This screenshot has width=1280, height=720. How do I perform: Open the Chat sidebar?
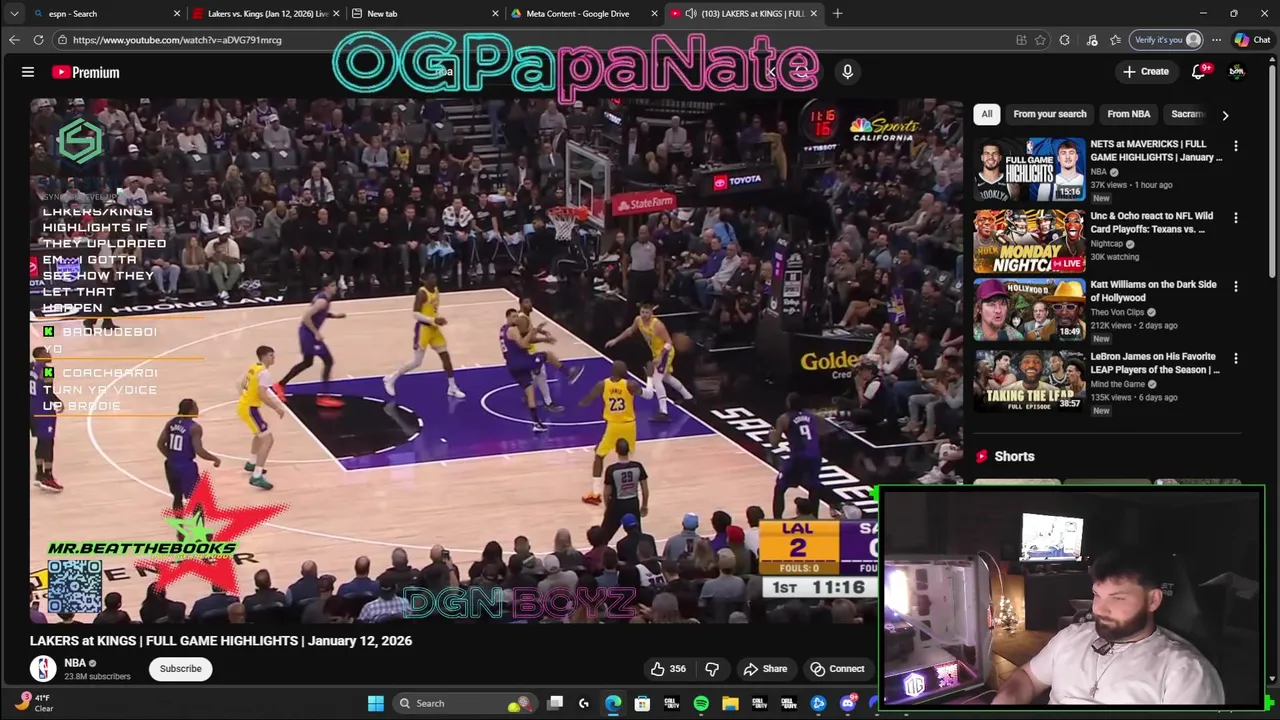1253,40
